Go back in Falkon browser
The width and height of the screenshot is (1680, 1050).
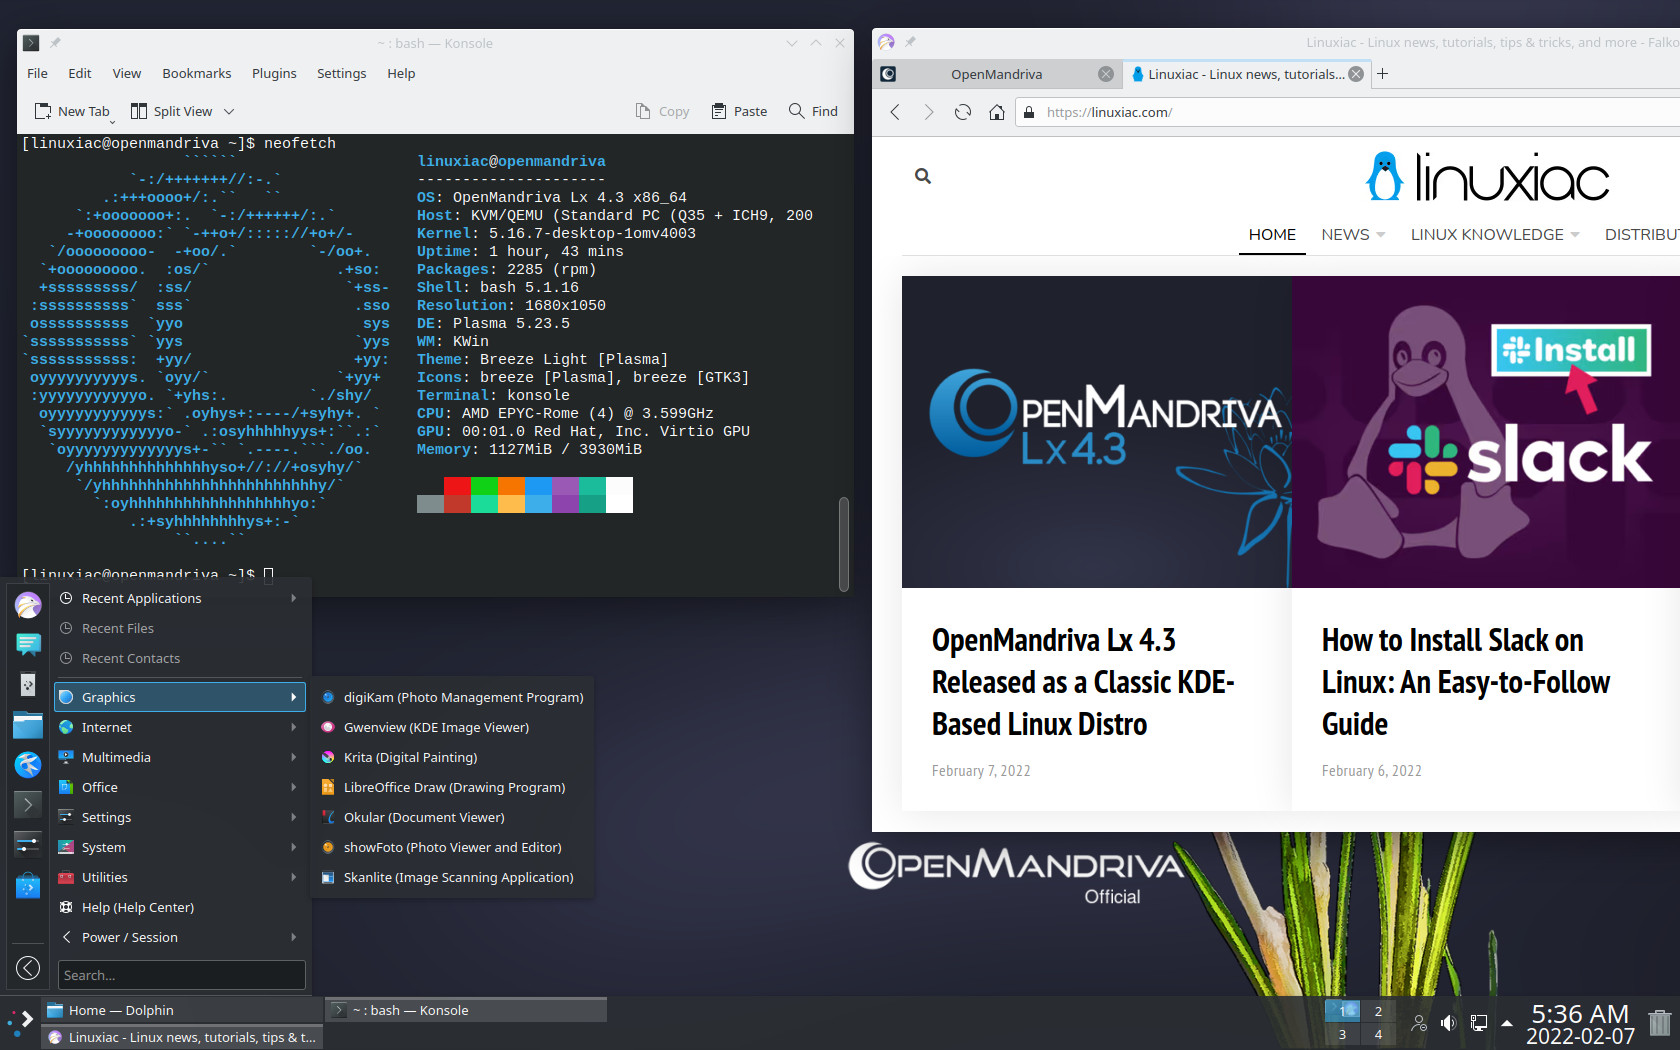[x=895, y=112]
